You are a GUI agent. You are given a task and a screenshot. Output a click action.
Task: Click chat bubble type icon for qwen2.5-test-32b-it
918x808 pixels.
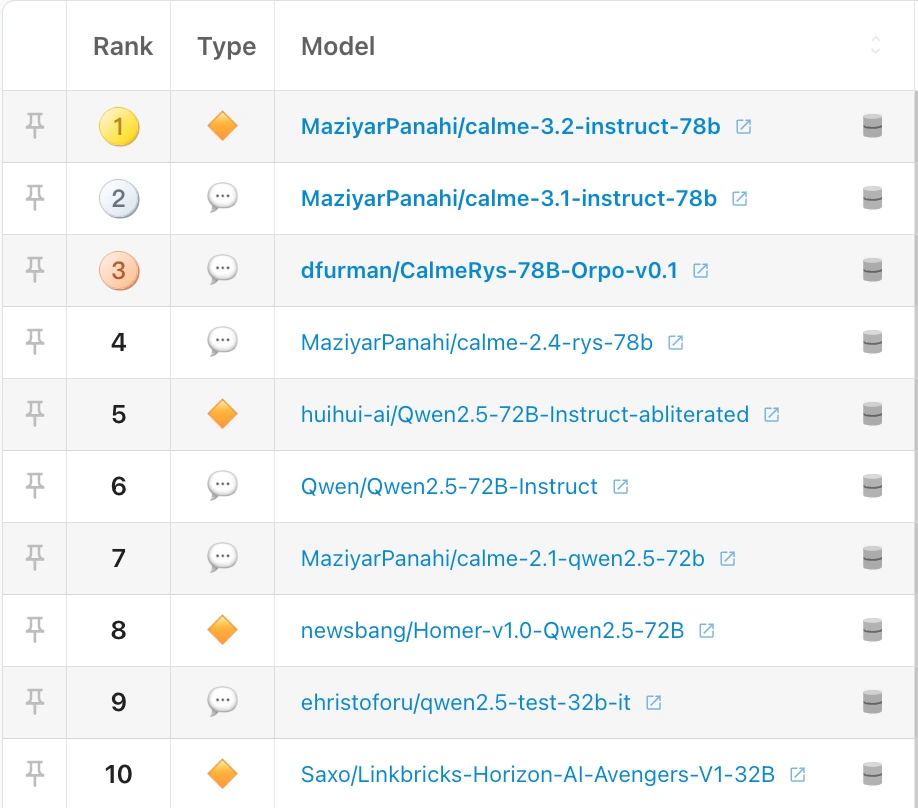click(x=222, y=702)
